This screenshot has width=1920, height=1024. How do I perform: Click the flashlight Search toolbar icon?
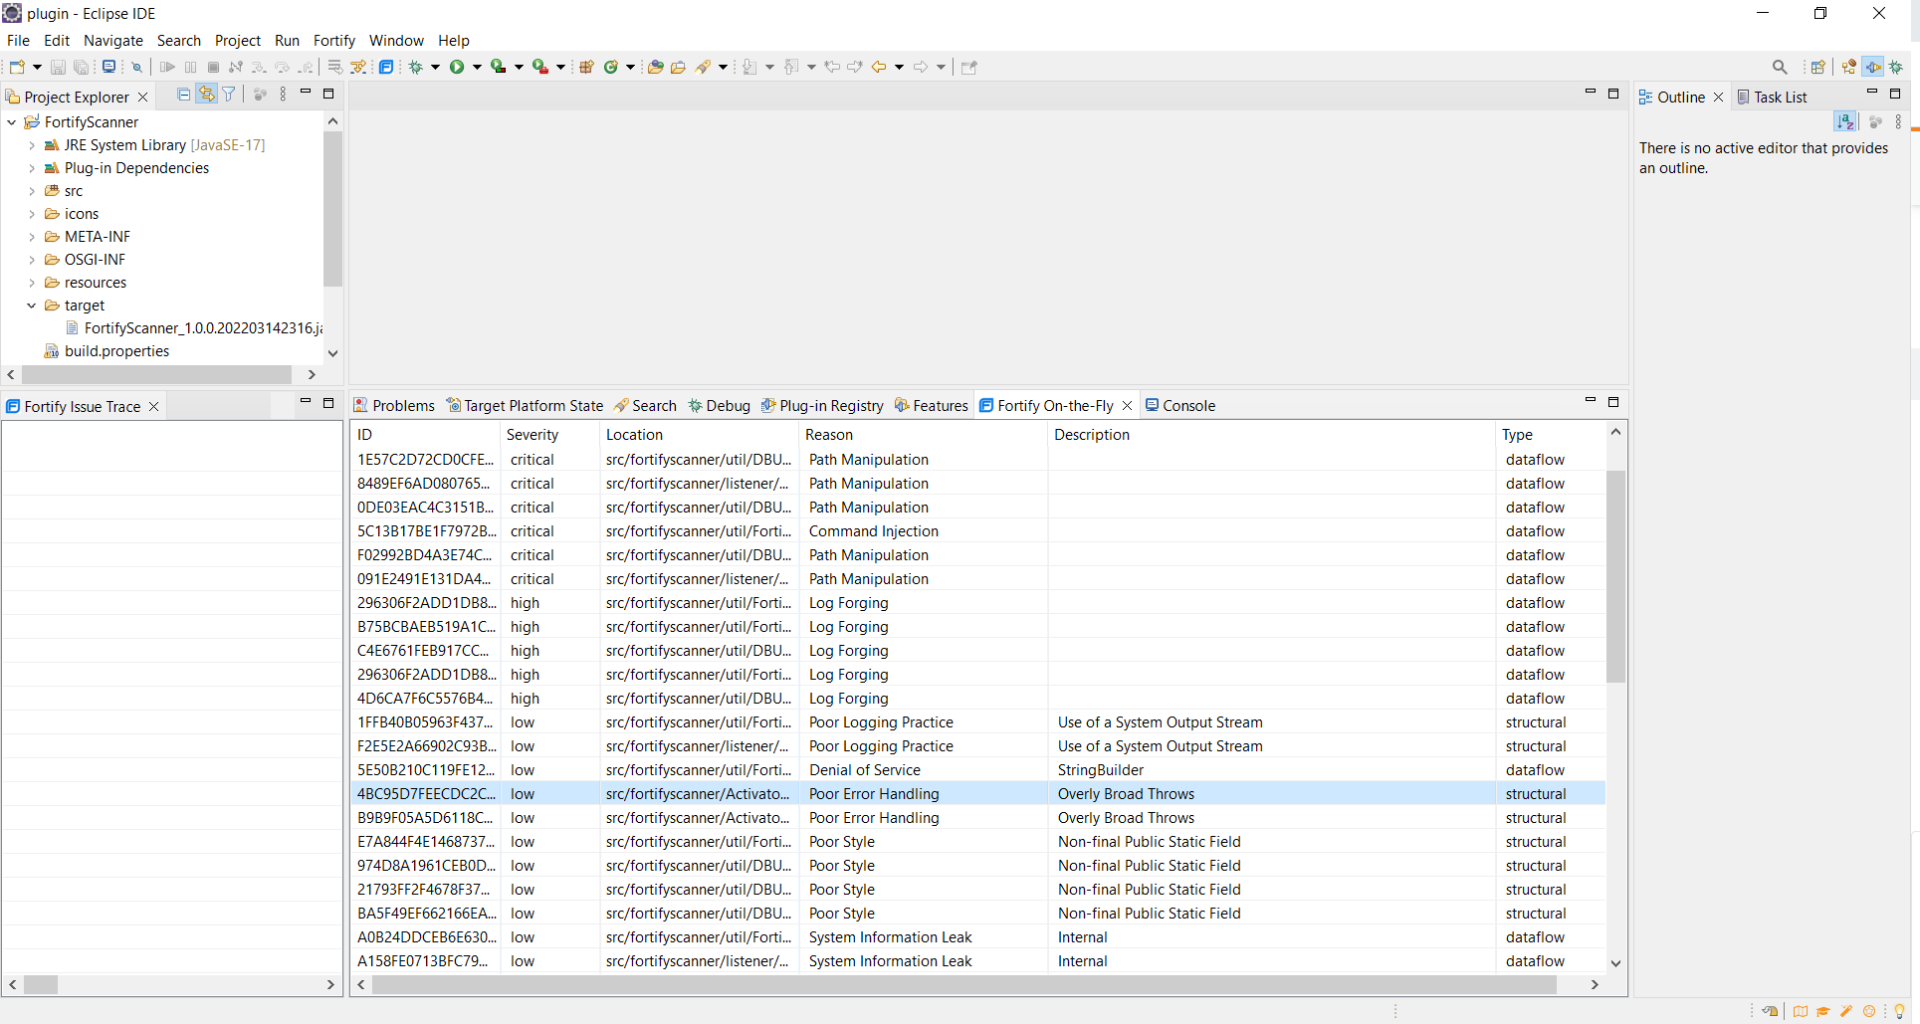pyautogui.click(x=703, y=67)
